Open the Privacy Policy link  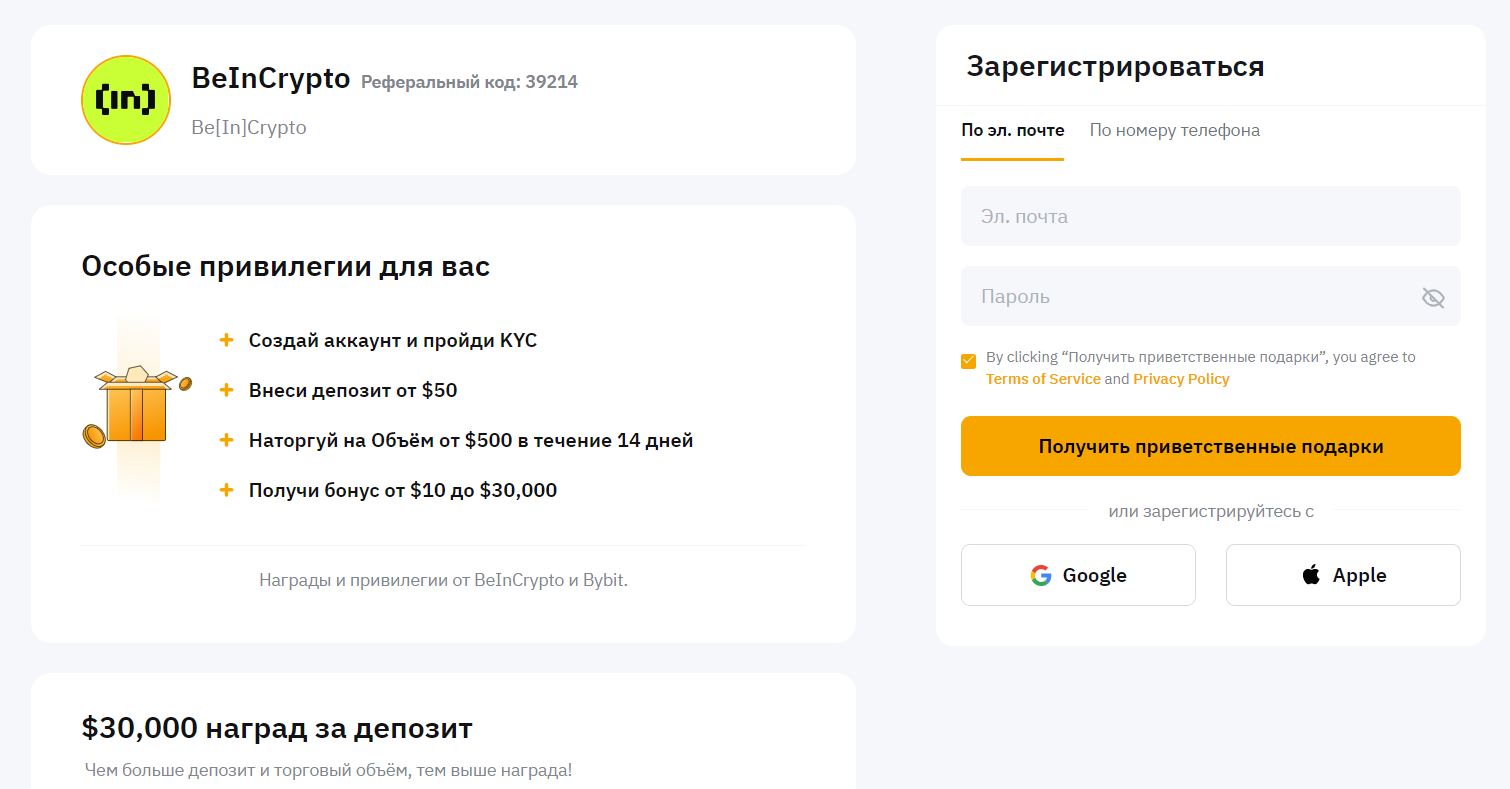pyautogui.click(x=1181, y=379)
